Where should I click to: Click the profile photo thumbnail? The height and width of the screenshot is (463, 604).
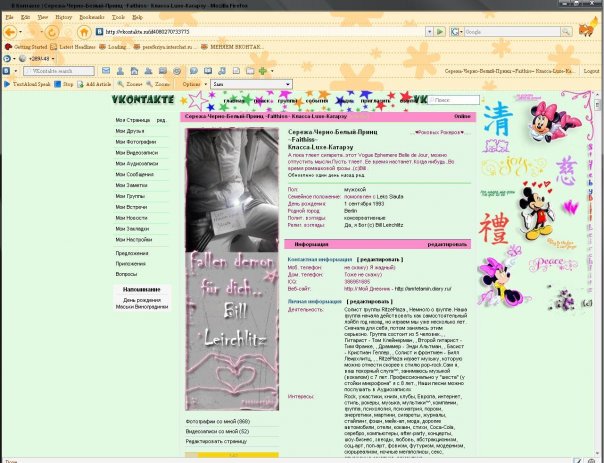232,269
